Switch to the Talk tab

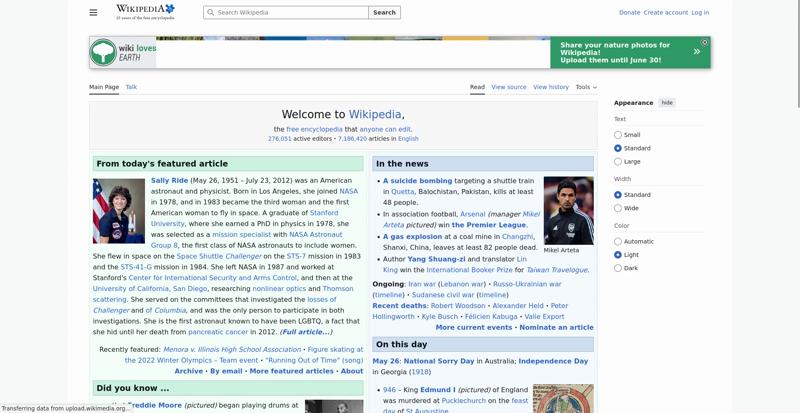131,87
